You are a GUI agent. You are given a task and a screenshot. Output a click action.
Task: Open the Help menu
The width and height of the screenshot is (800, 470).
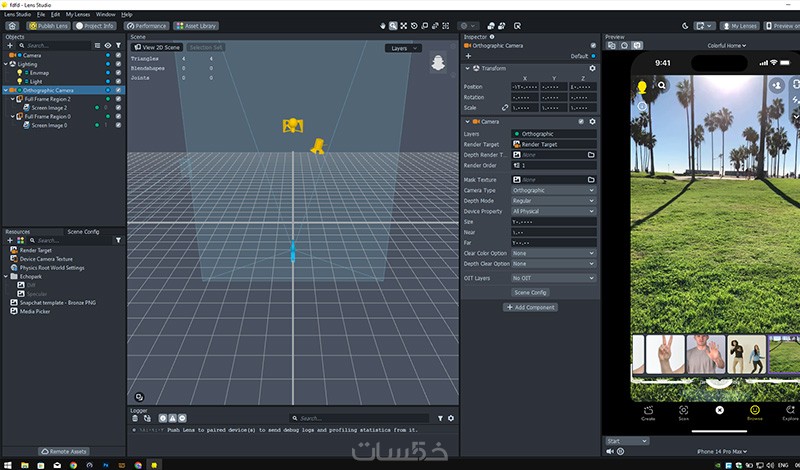click(127, 15)
